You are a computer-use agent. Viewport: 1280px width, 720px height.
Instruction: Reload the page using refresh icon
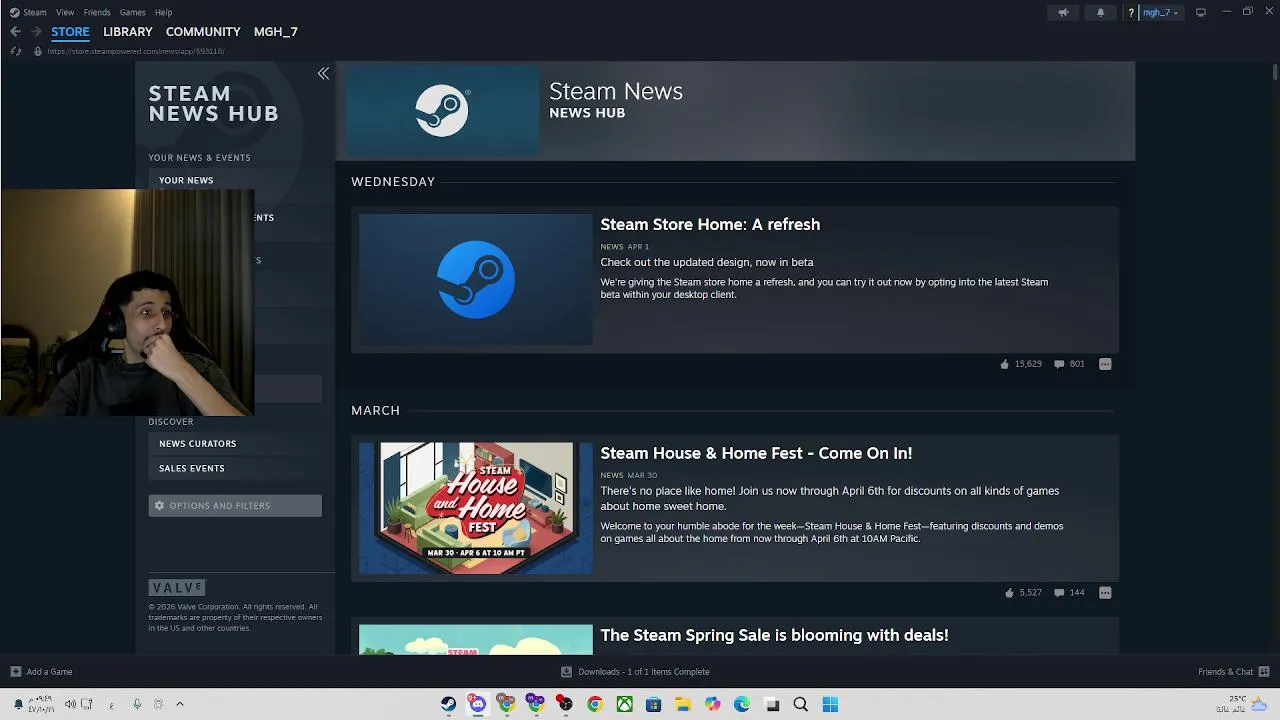16,51
